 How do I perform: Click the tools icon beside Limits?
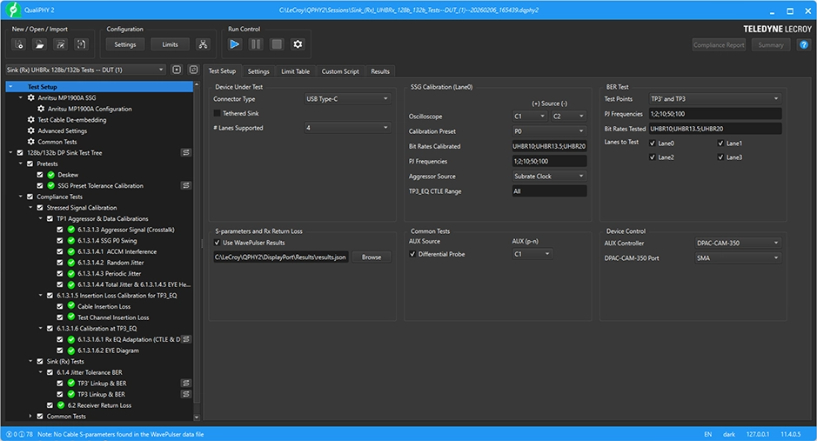click(x=203, y=44)
